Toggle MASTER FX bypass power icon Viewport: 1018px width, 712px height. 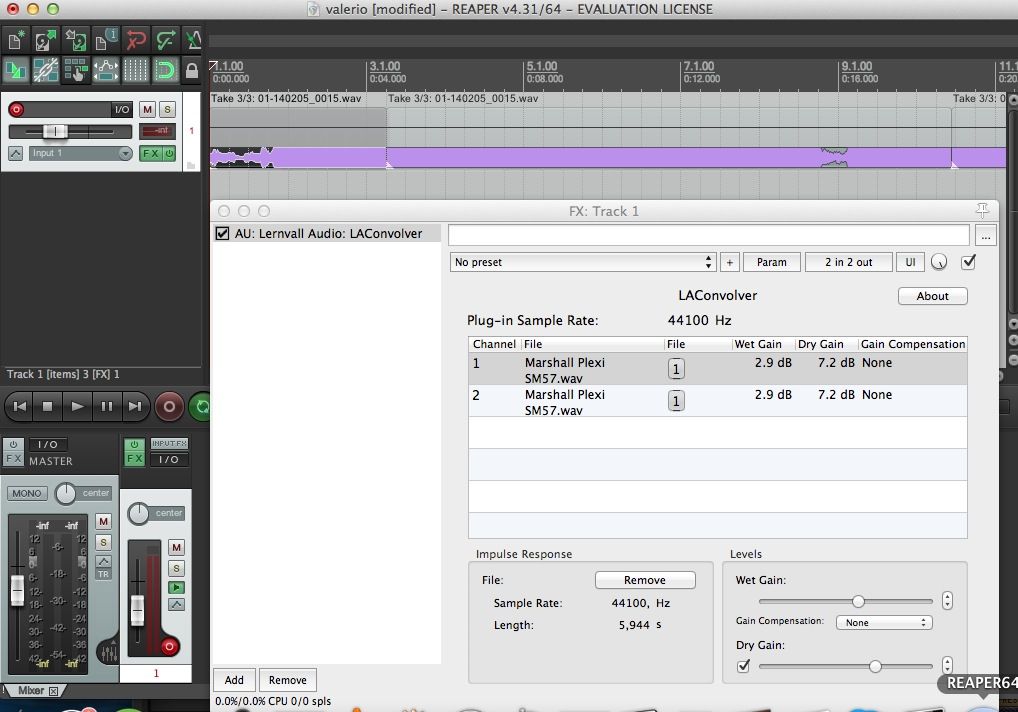pos(13,445)
